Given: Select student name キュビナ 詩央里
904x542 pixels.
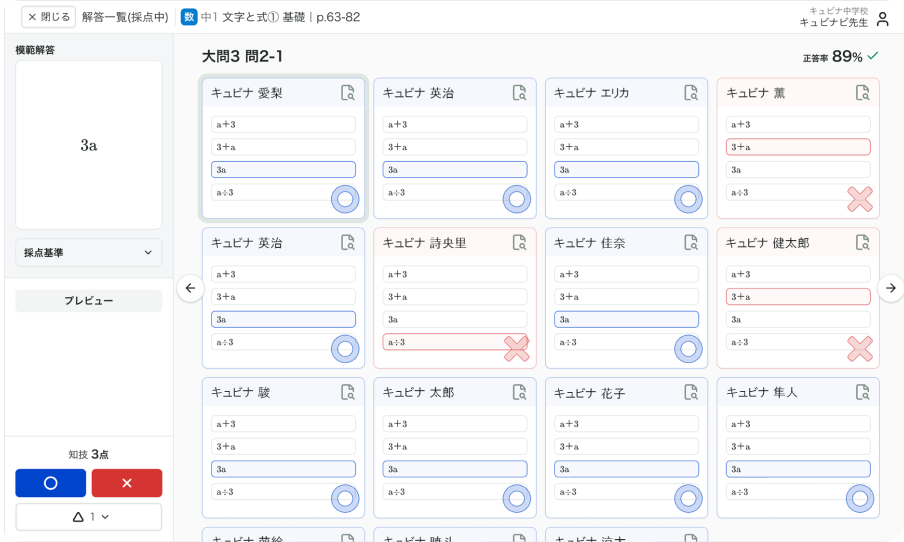Looking at the screenshot, I should pyautogui.click(x=424, y=243).
